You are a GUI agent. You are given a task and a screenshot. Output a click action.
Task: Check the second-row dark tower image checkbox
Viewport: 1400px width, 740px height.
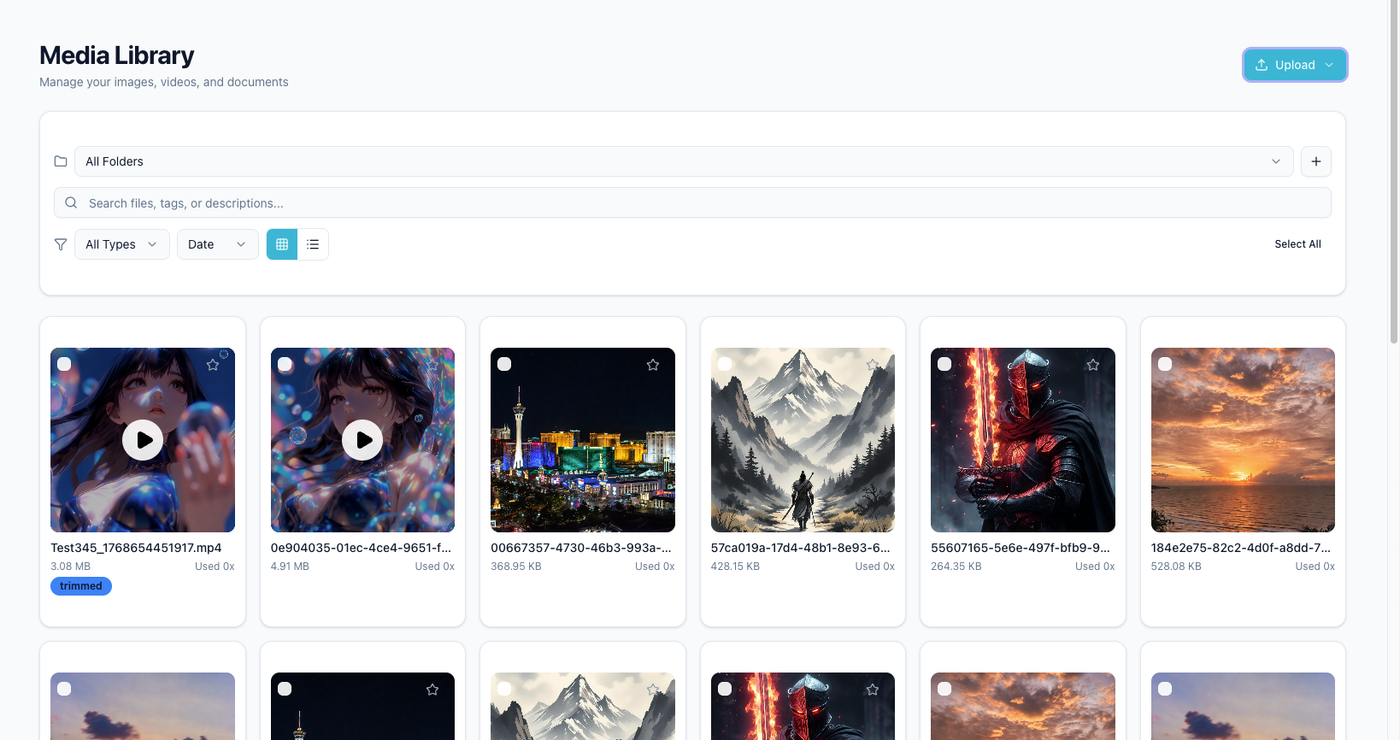pos(284,688)
